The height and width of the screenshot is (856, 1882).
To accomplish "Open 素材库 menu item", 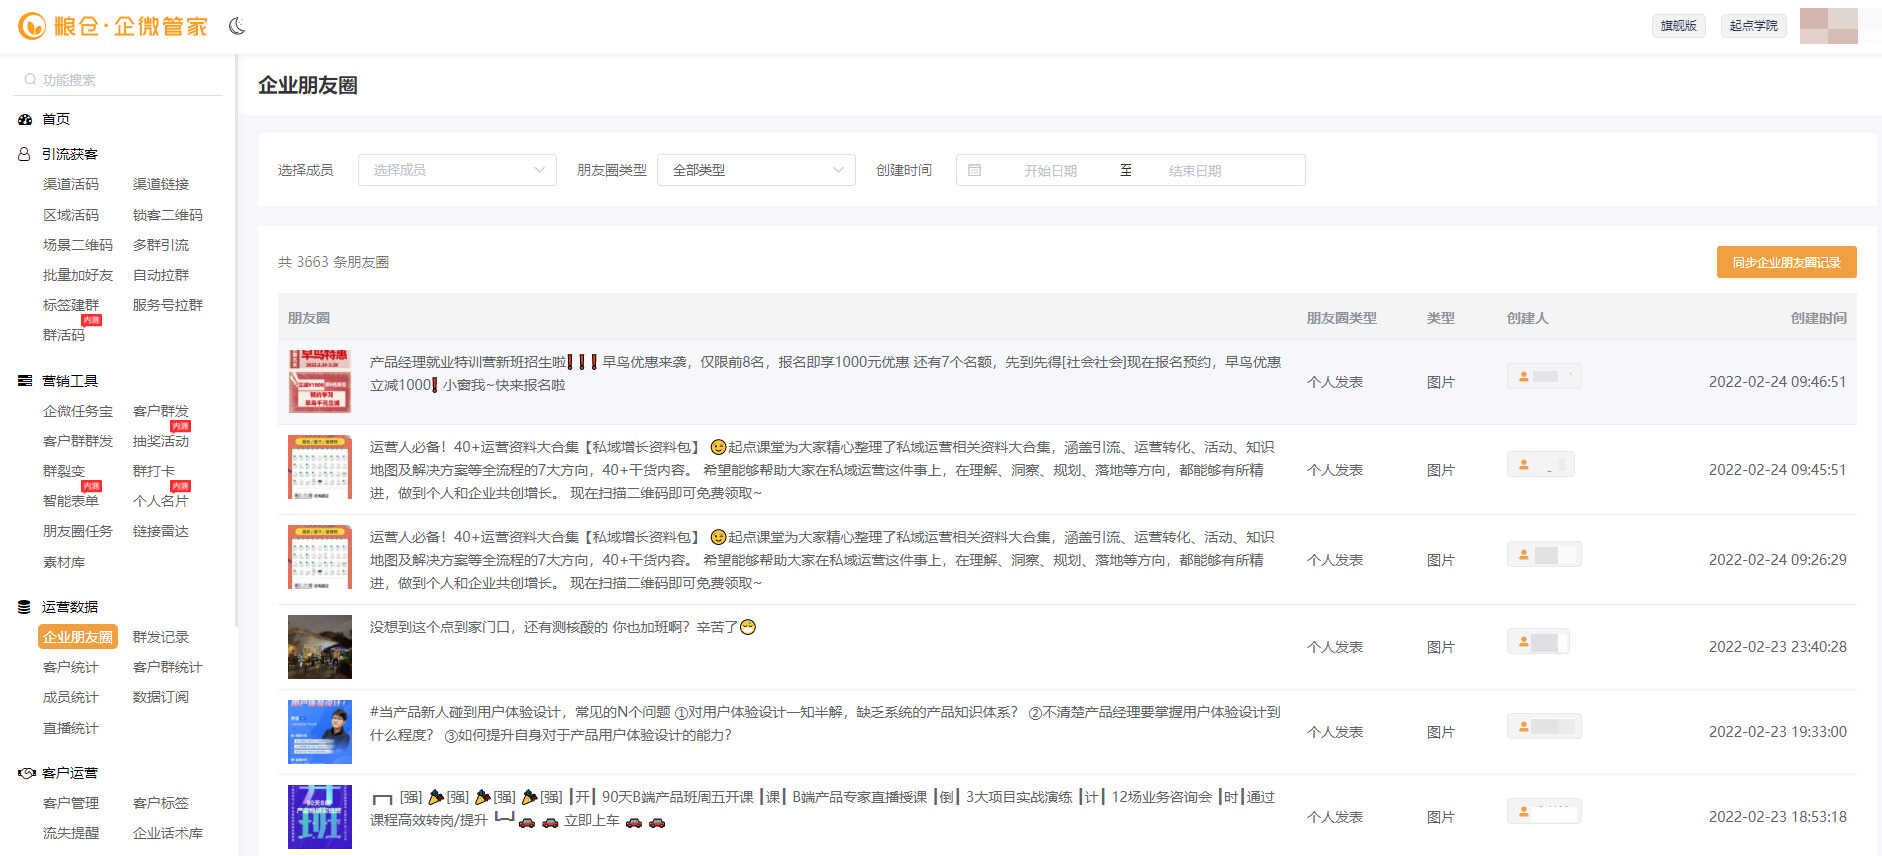I will (x=64, y=562).
